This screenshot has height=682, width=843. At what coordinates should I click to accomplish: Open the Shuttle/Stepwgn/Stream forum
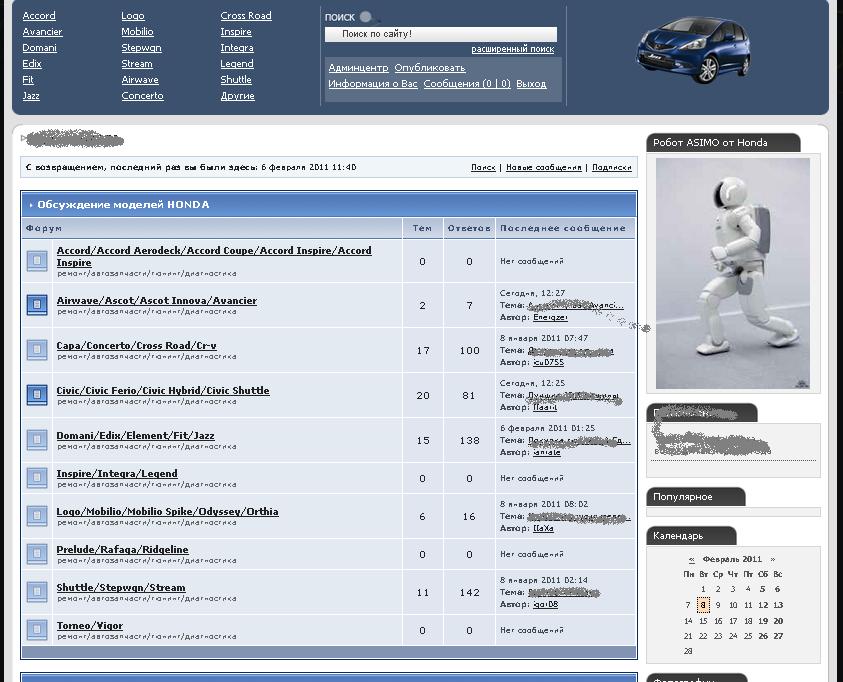click(x=121, y=588)
